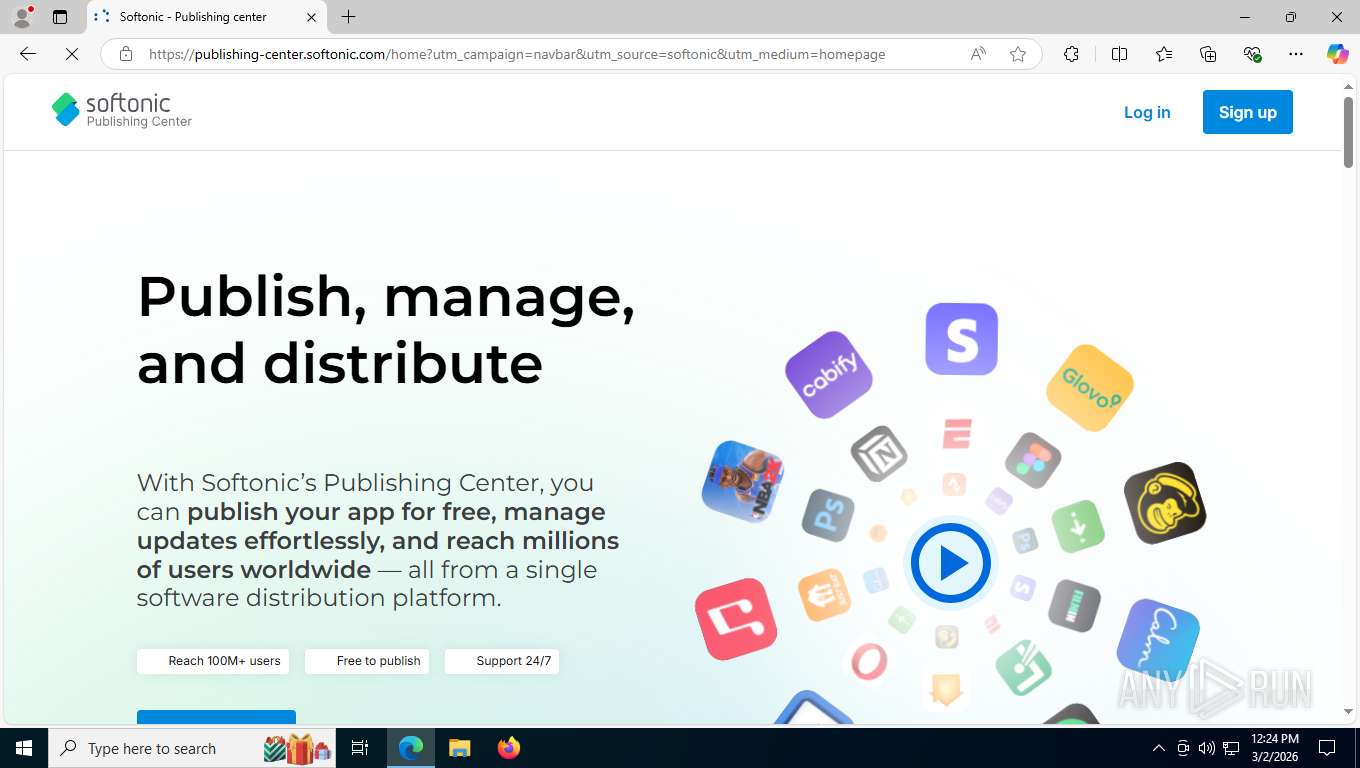This screenshot has width=1360, height=768.
Task: Add this page to favorites star
Action: pos(1018,54)
